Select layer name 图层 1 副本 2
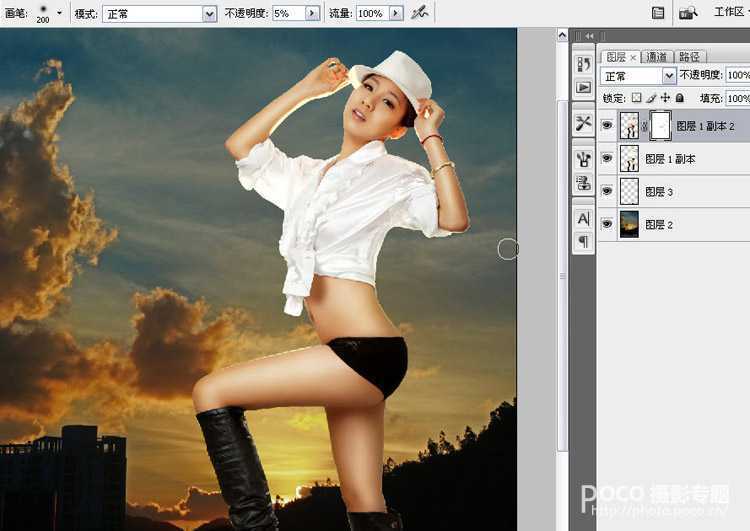 (705, 126)
